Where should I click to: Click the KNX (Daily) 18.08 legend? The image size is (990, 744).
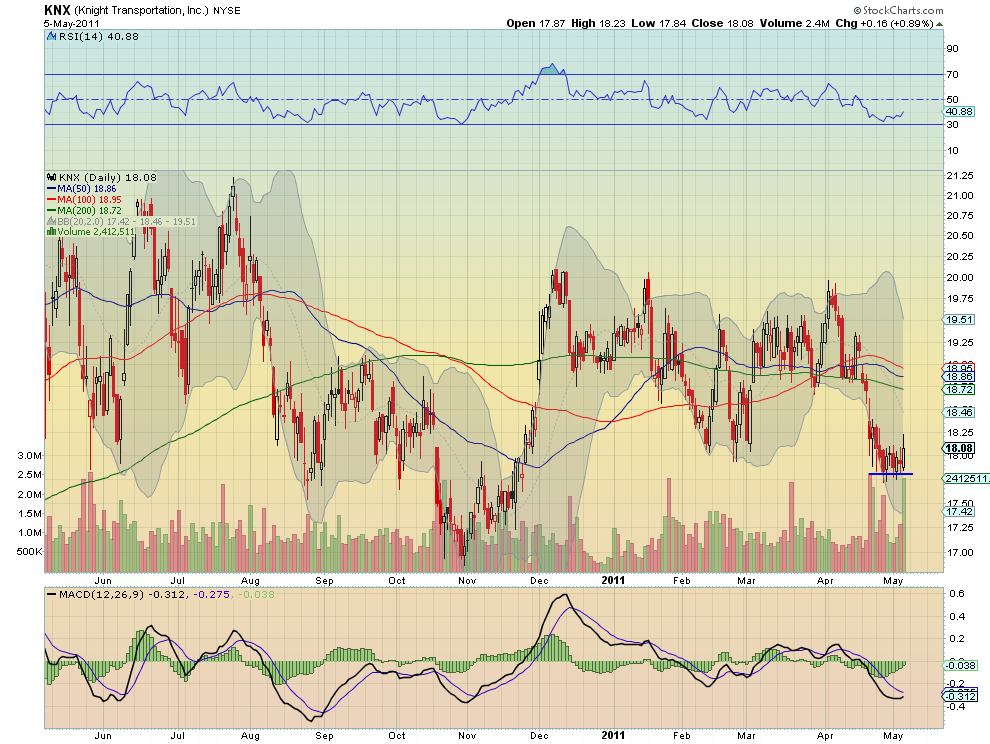tap(107, 177)
